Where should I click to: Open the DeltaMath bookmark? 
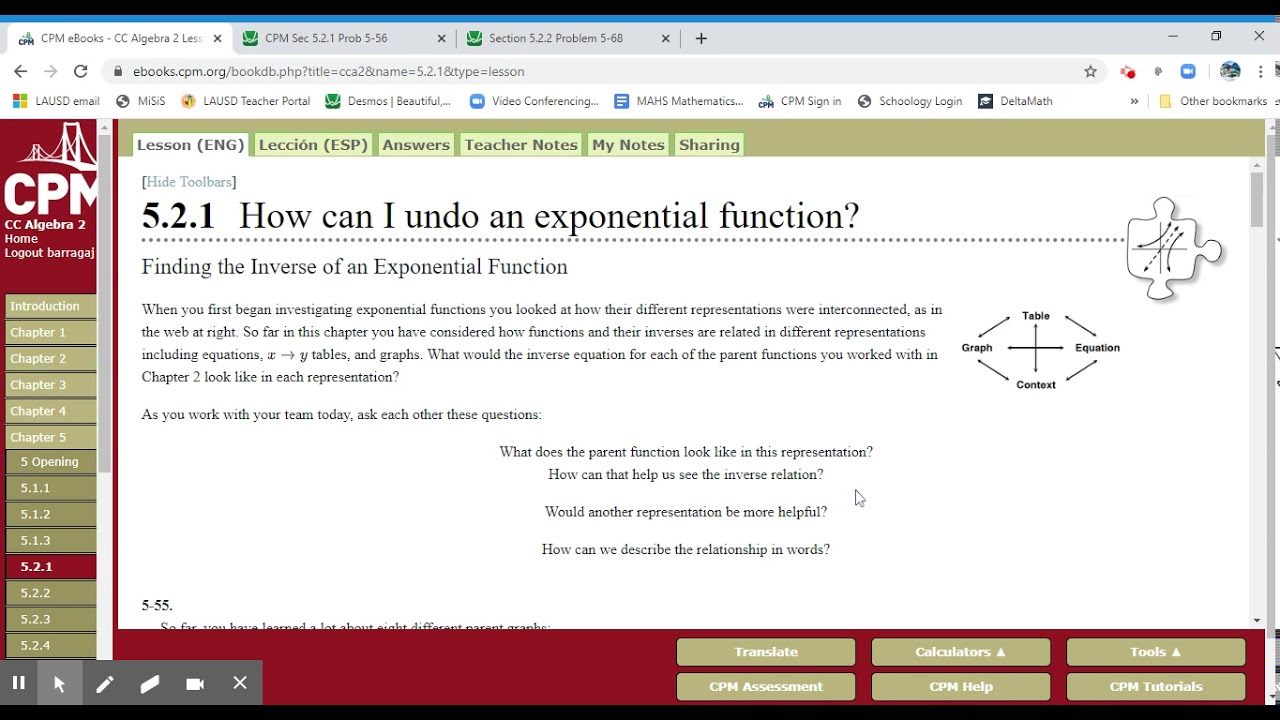coord(1015,101)
